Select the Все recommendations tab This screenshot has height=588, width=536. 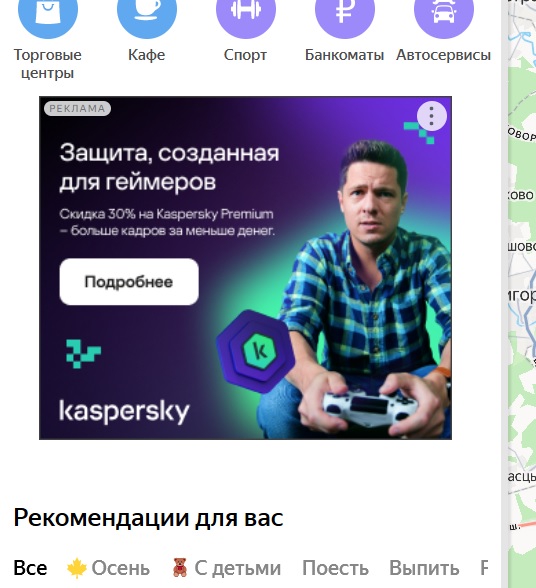click(30, 568)
